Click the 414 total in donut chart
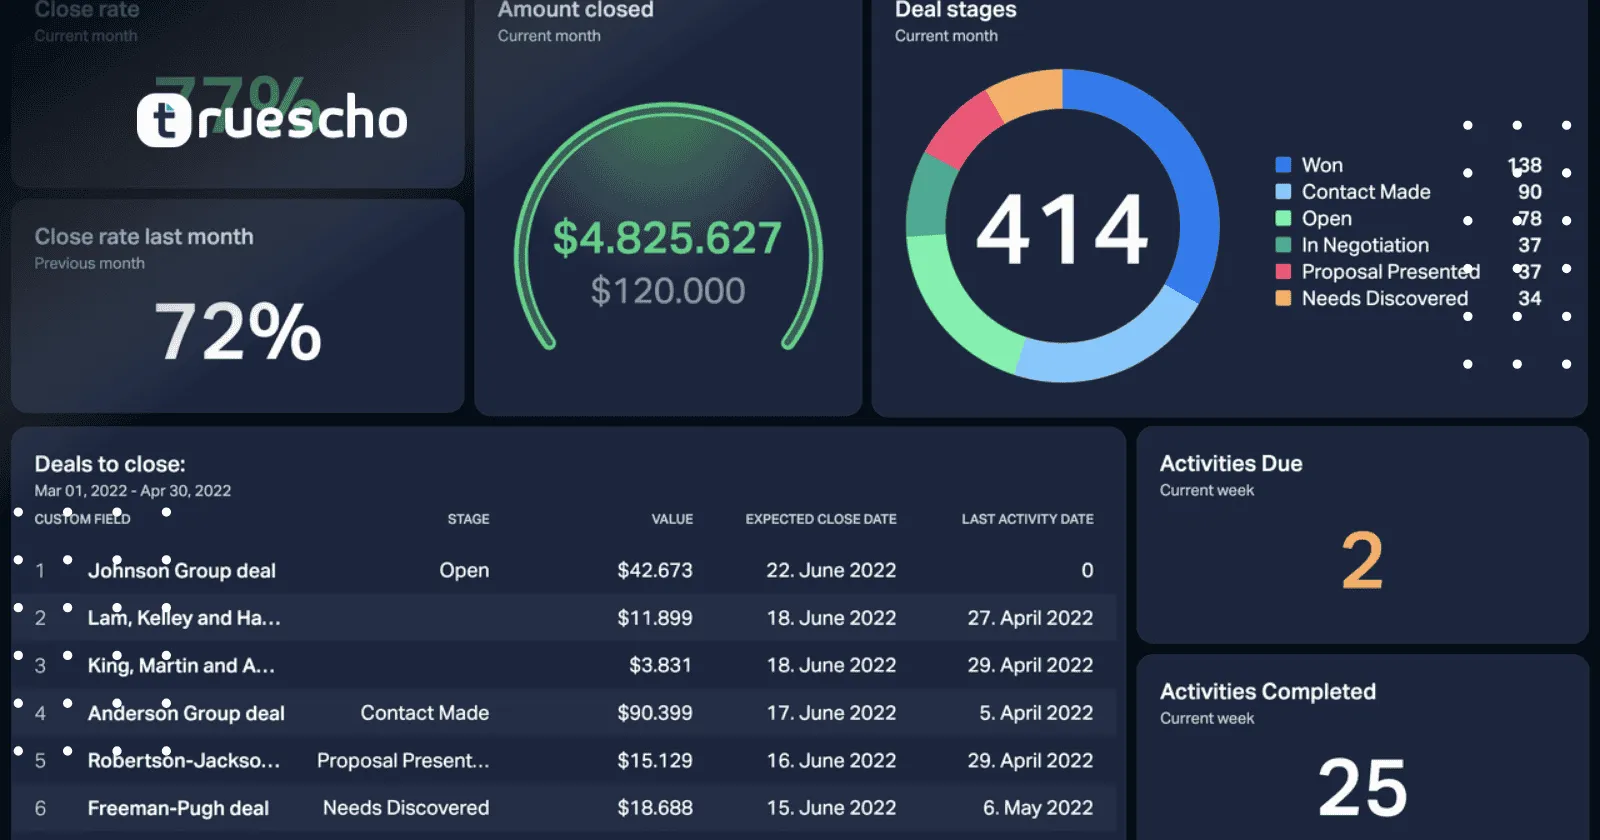The height and width of the screenshot is (840, 1600). click(x=1062, y=229)
